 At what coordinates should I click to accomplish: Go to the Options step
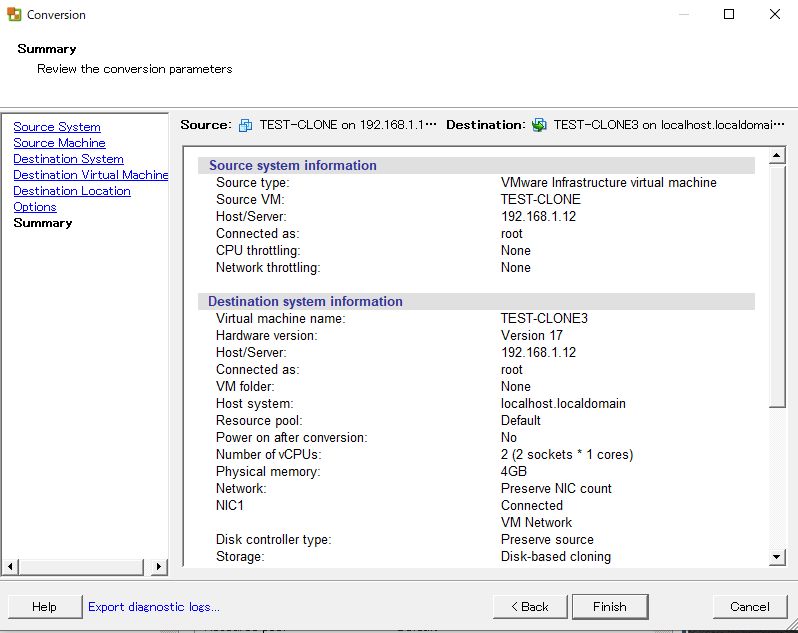(x=35, y=207)
